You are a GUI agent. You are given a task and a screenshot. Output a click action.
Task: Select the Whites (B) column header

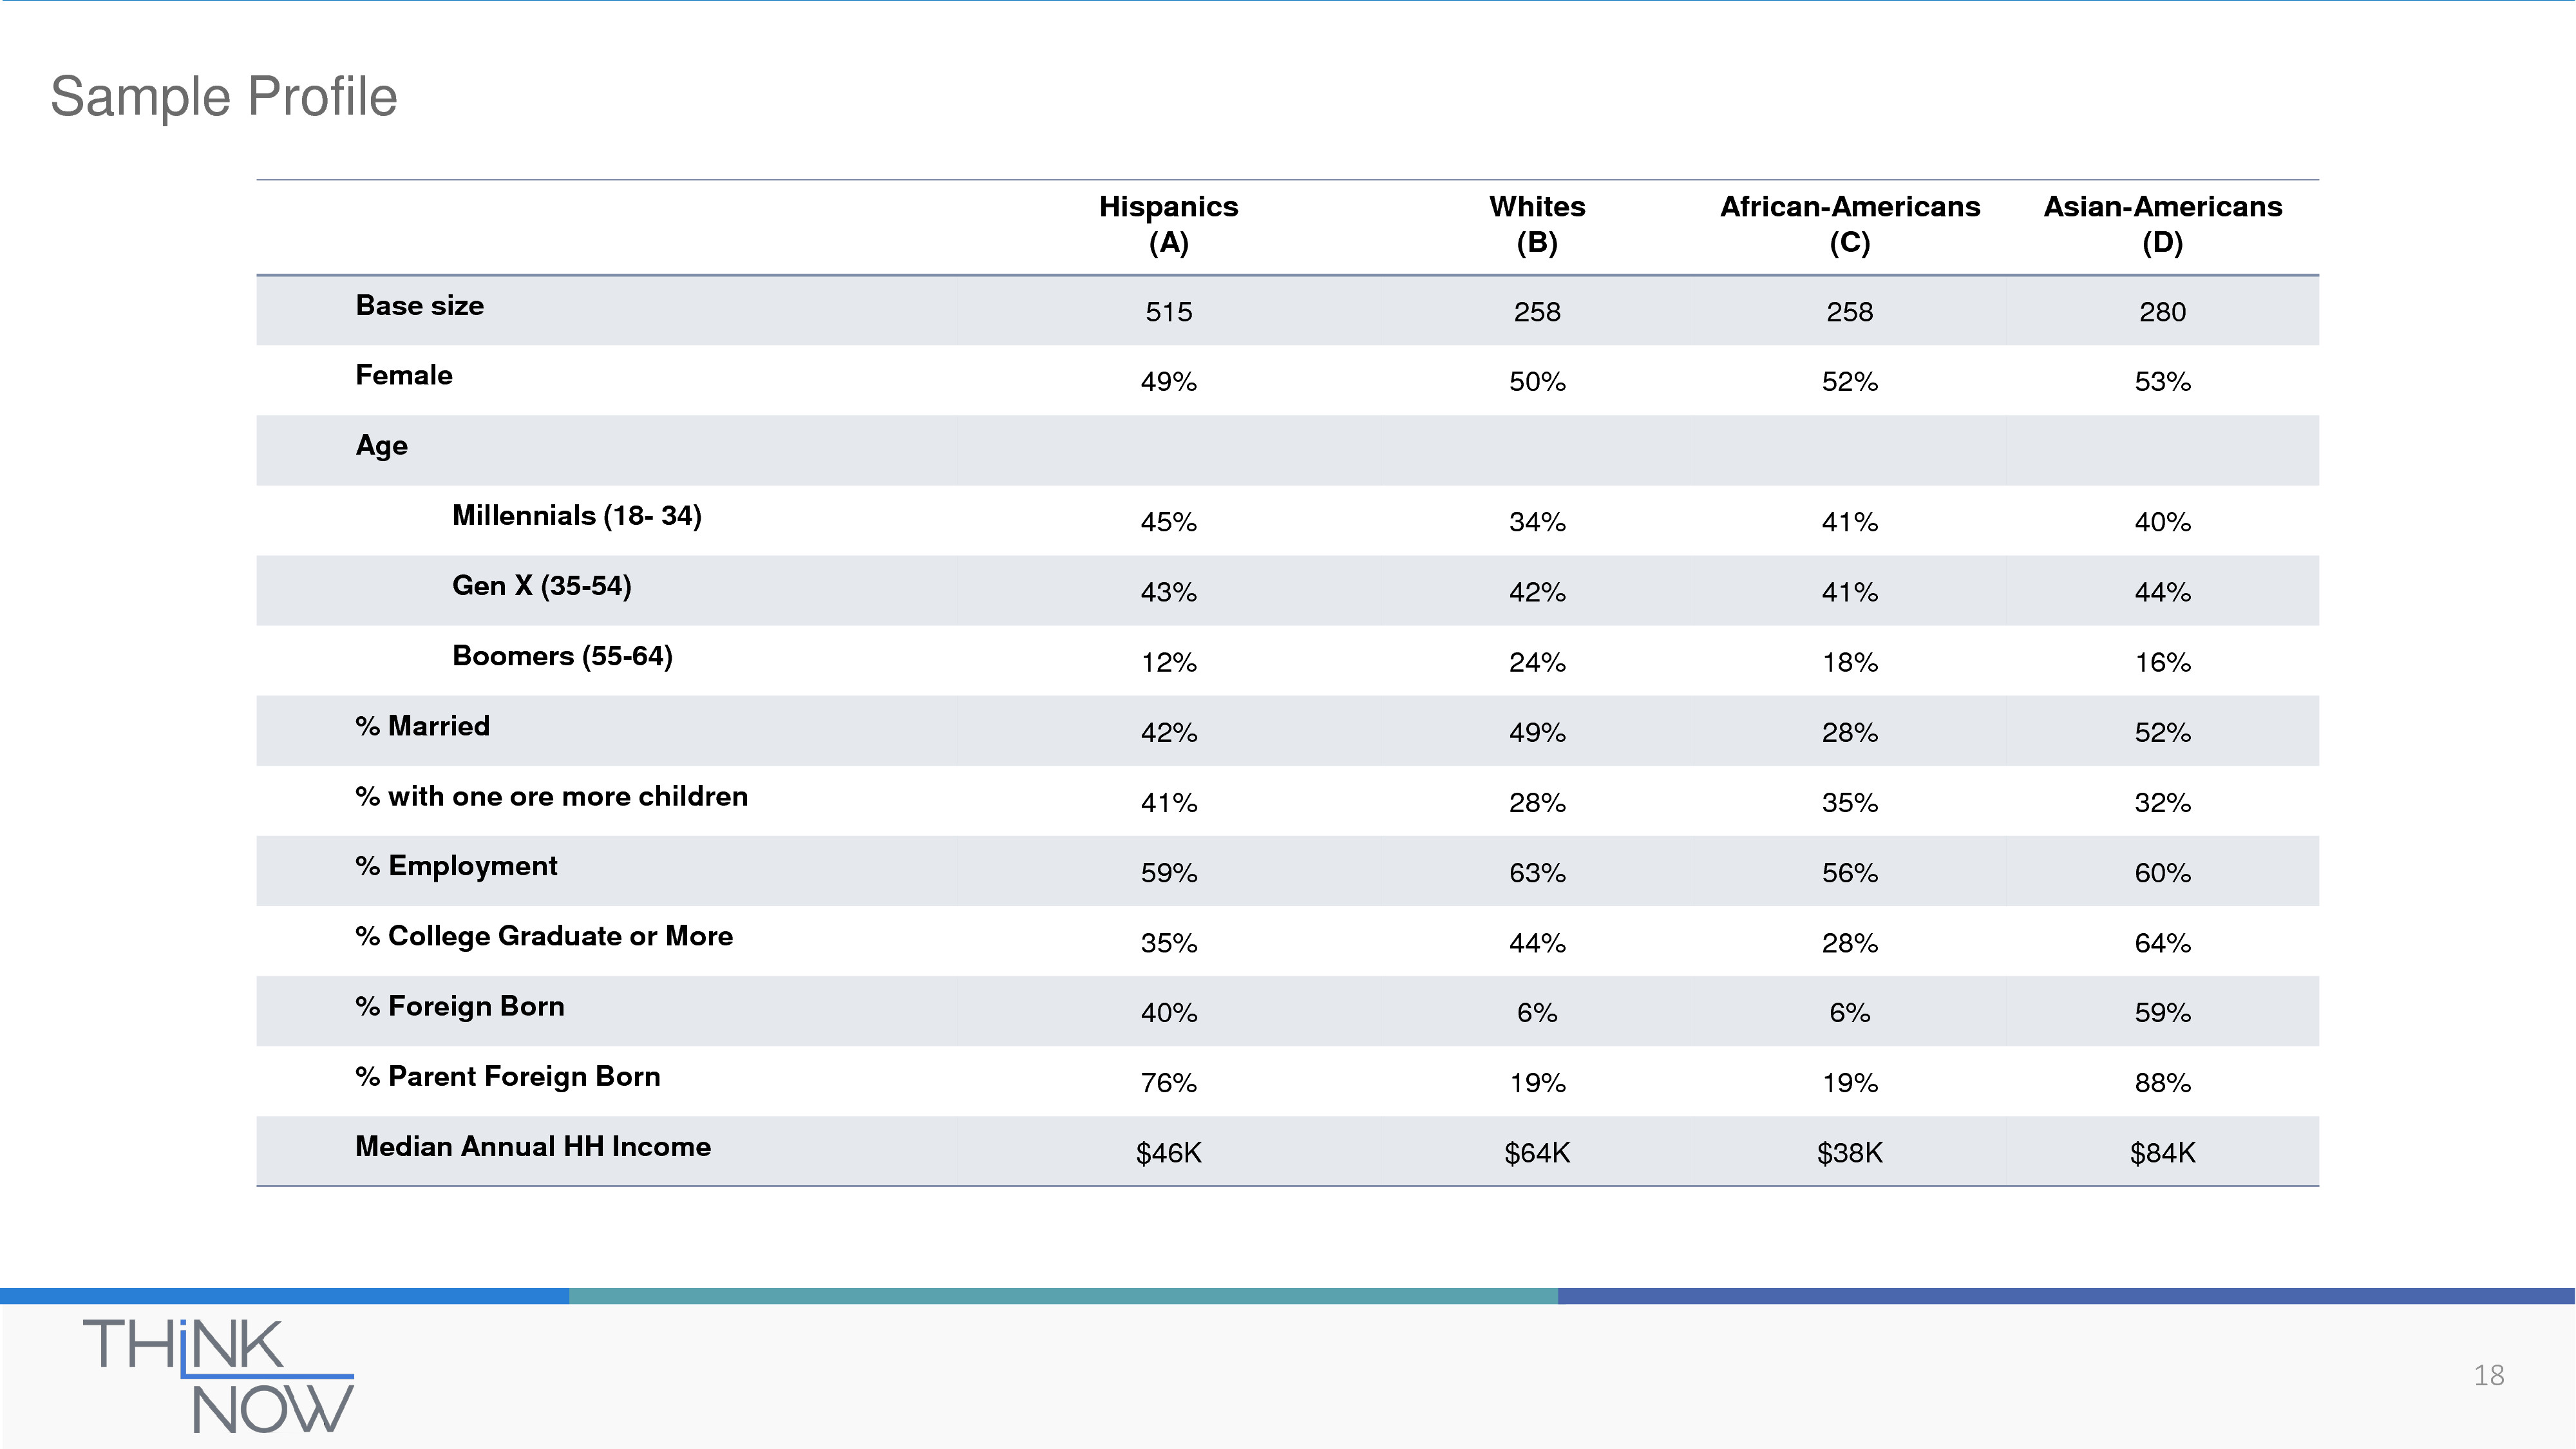click(1537, 224)
